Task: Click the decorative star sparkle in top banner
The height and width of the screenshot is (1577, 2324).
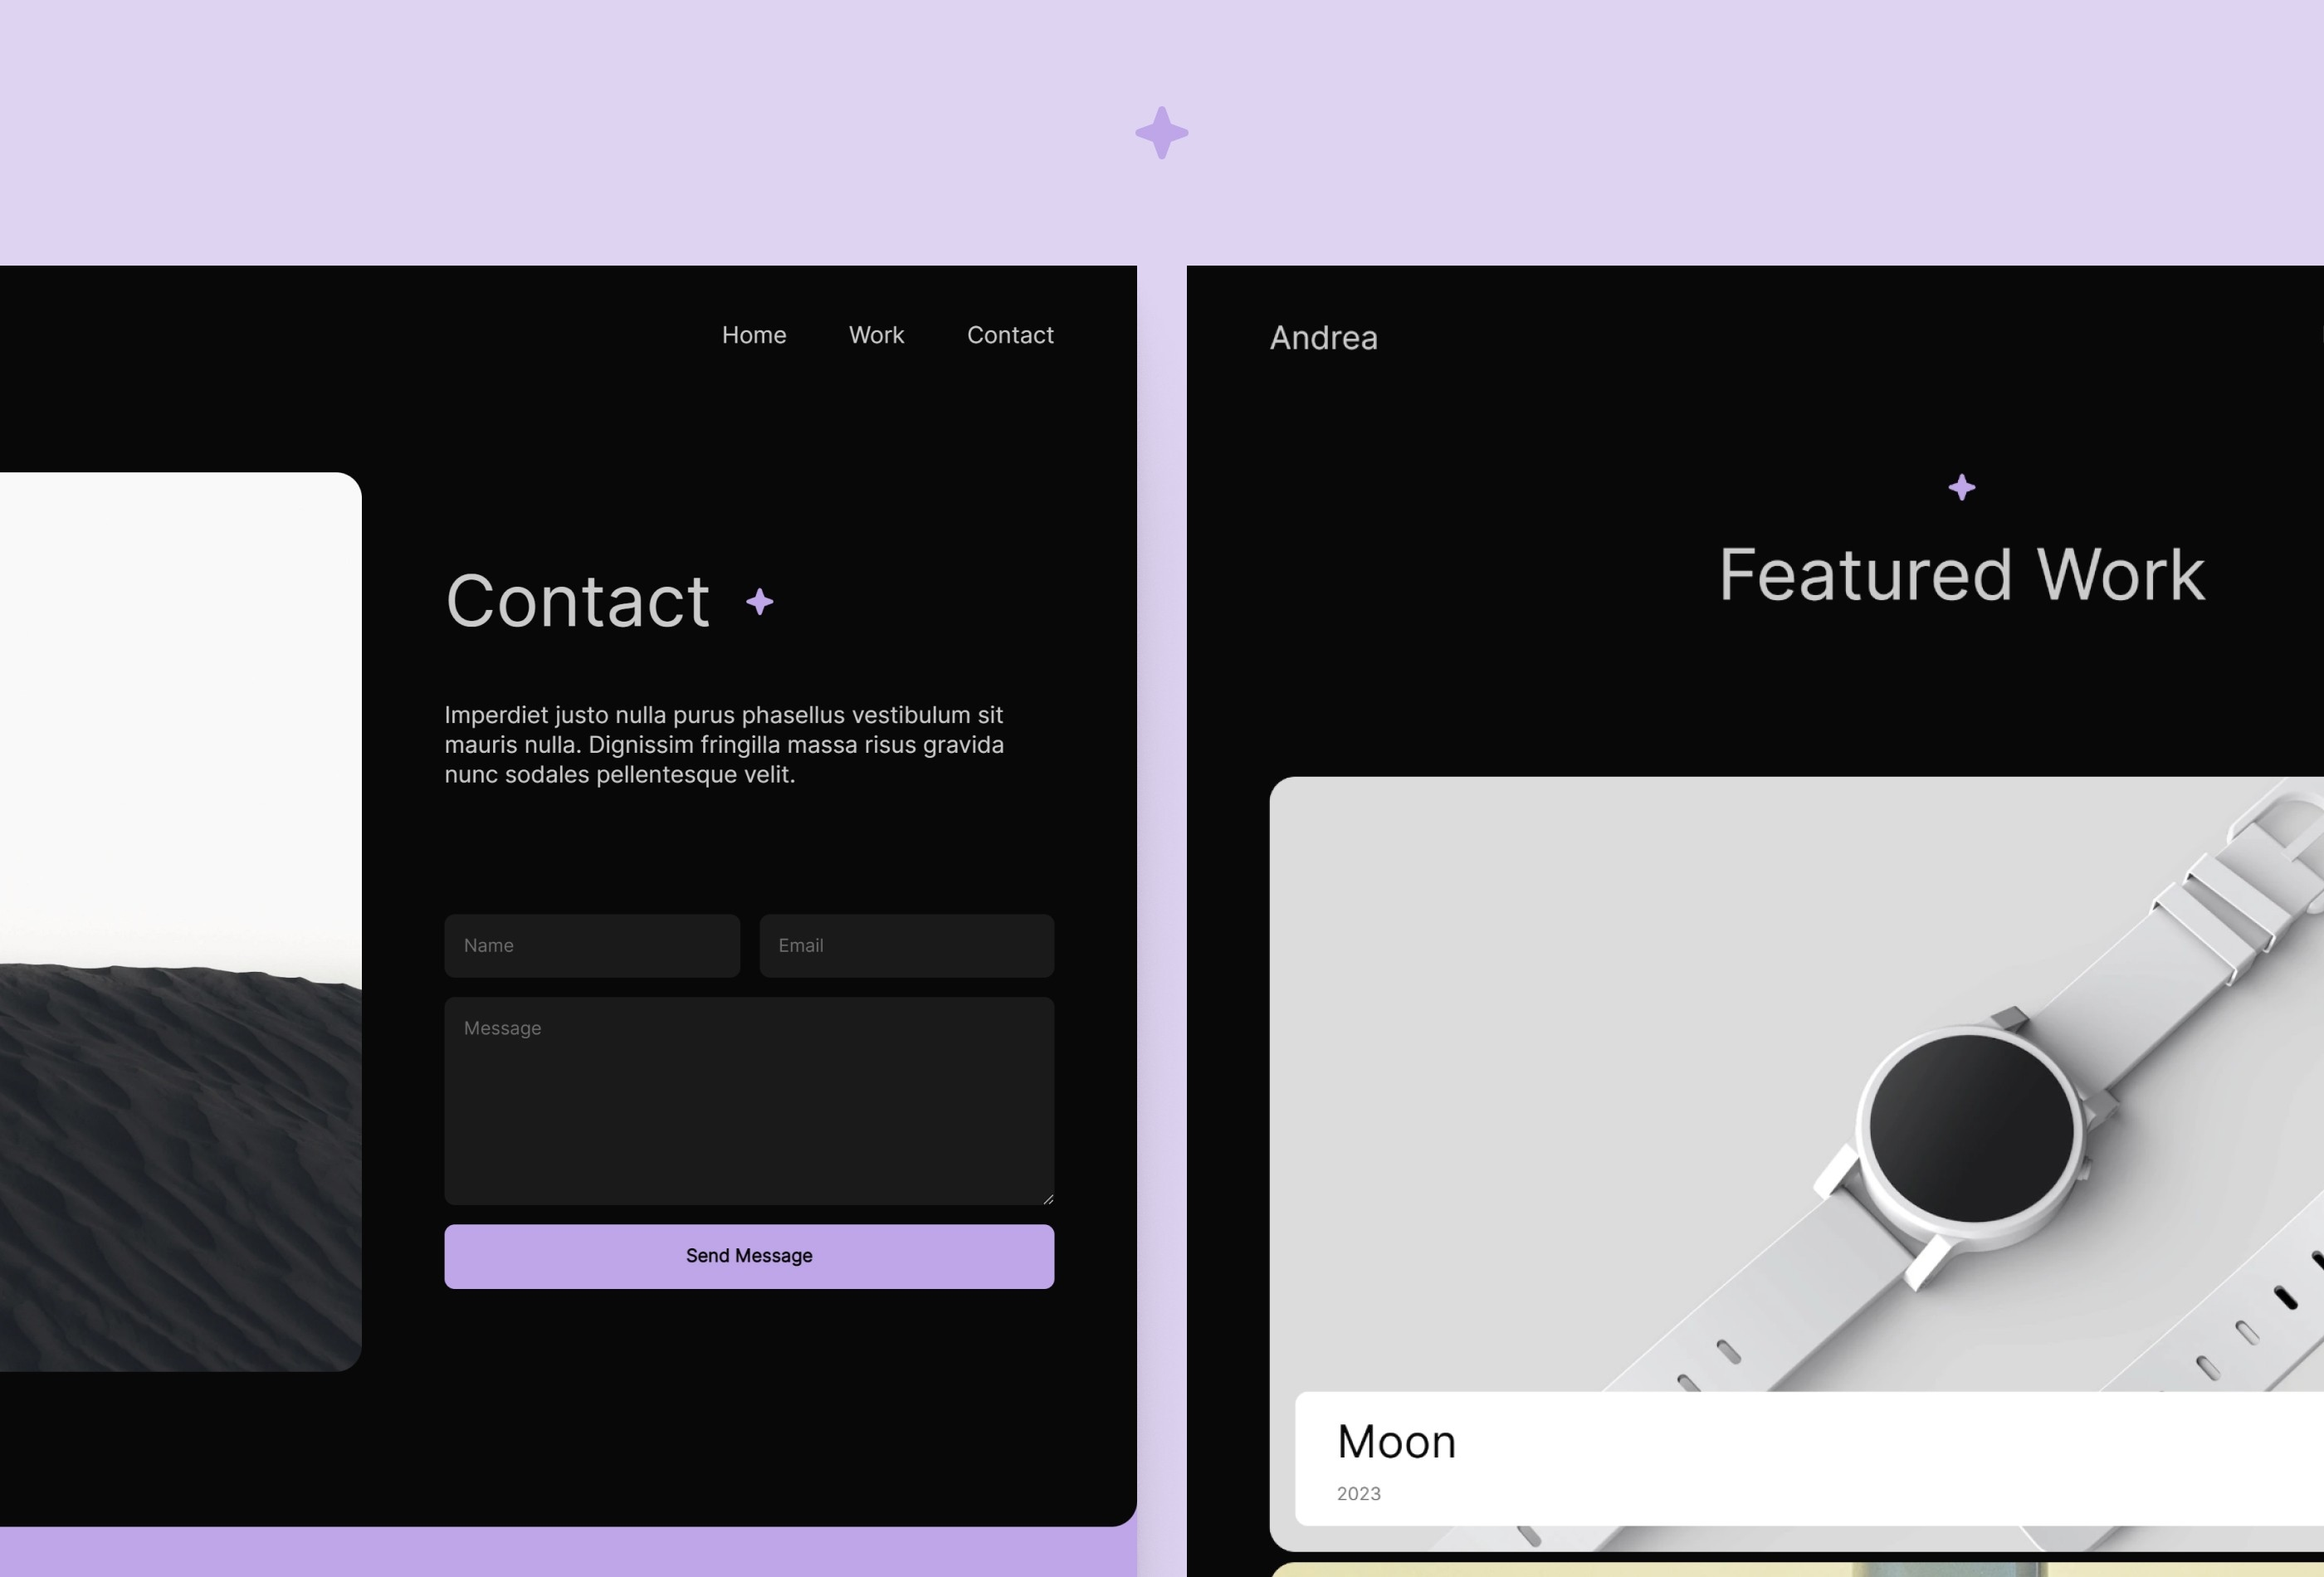Action: 1161,132
